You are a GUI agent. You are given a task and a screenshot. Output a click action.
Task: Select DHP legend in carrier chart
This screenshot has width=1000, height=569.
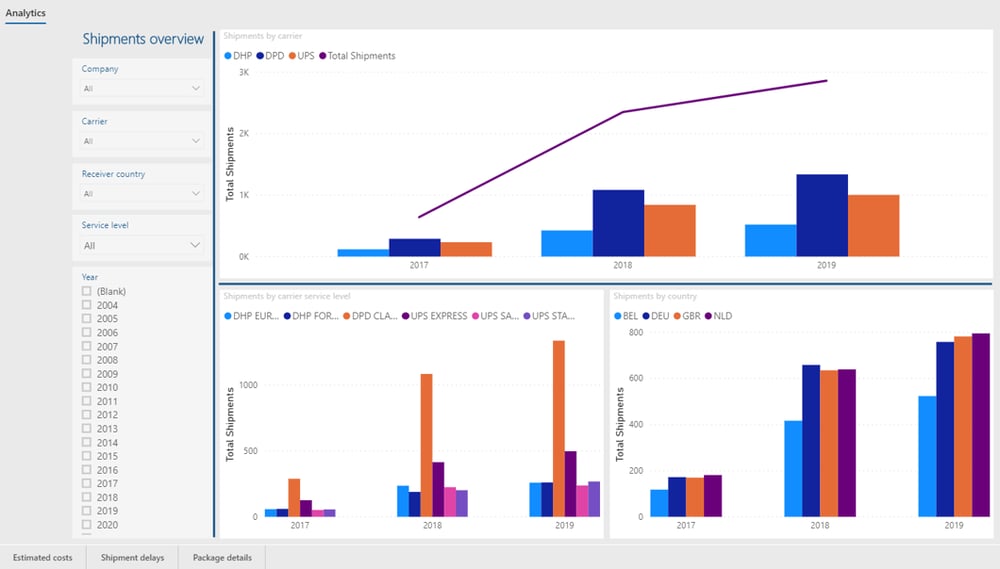(239, 56)
